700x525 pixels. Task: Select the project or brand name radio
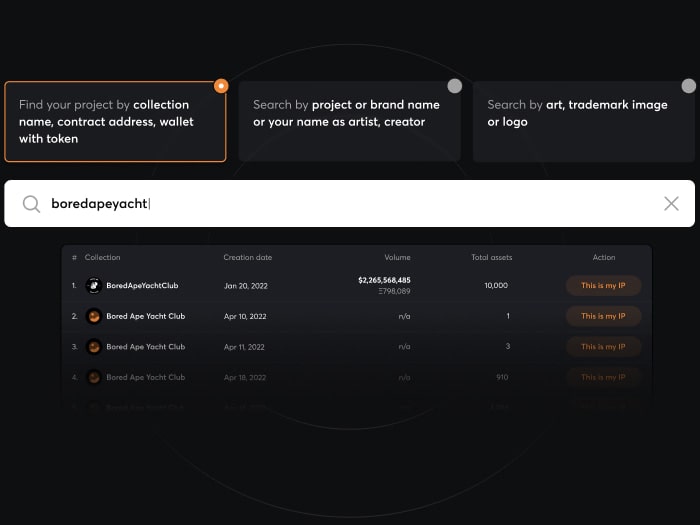coord(454,86)
